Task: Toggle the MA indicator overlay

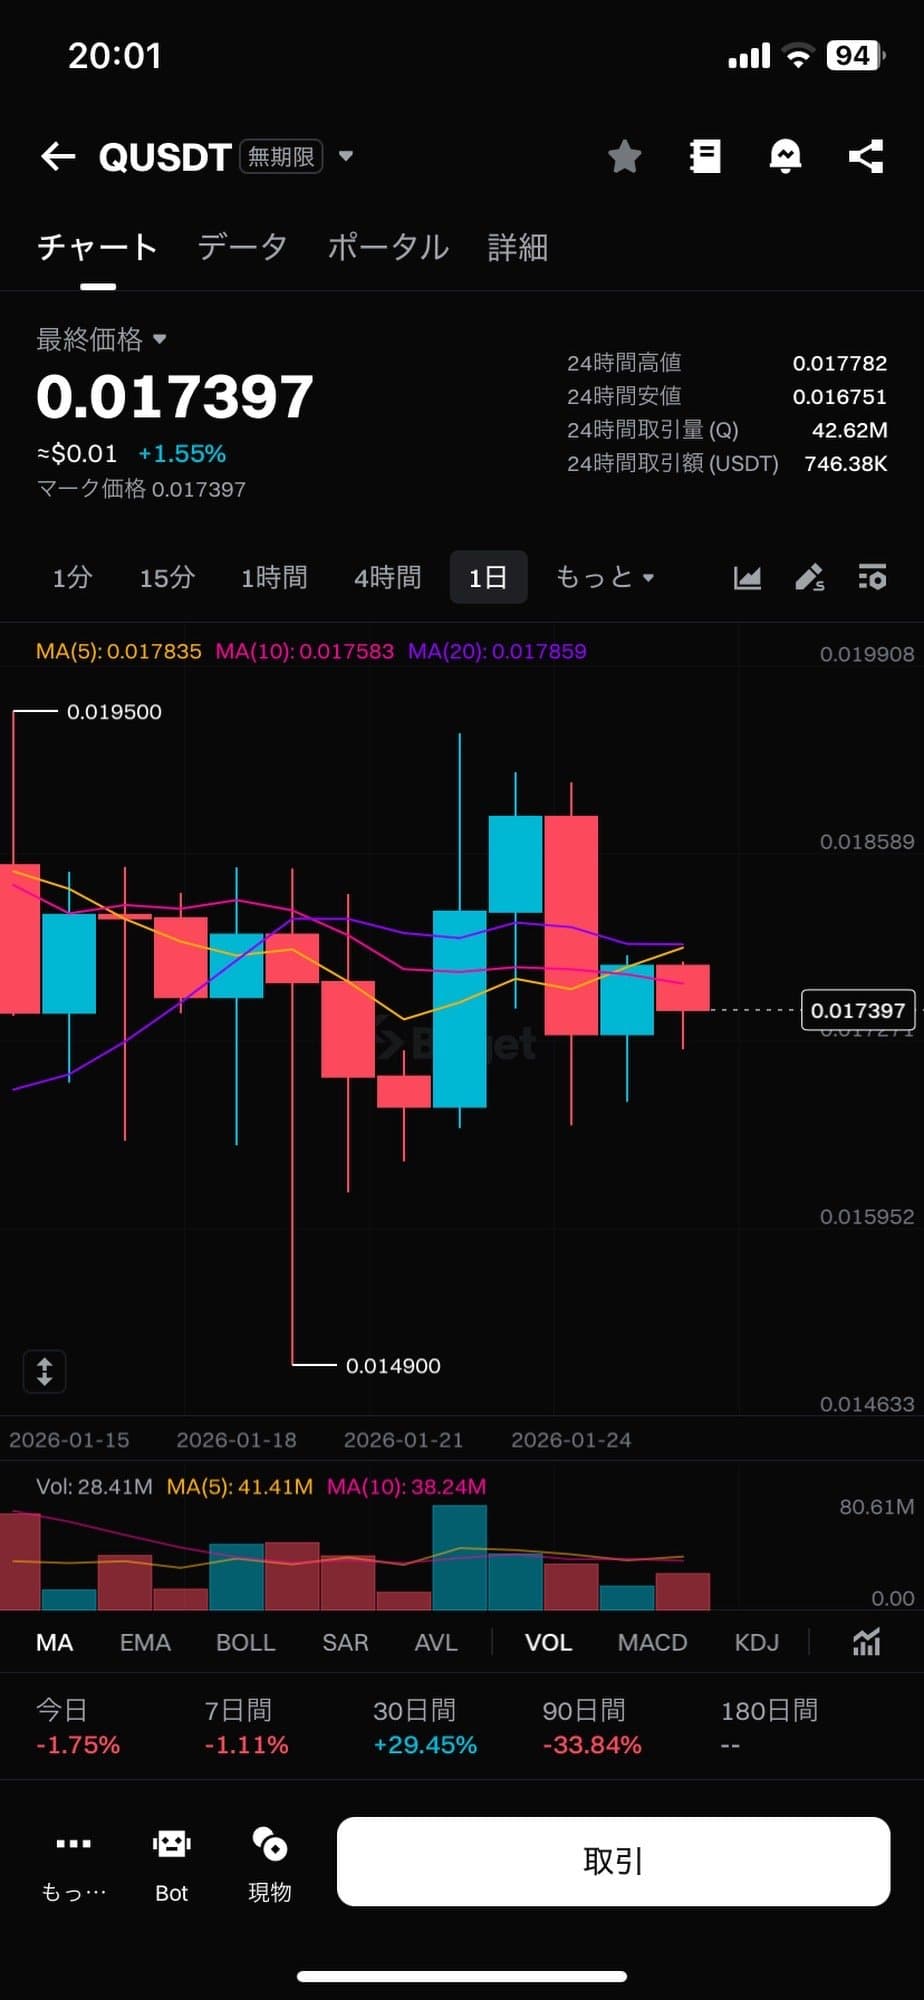Action: point(54,1643)
